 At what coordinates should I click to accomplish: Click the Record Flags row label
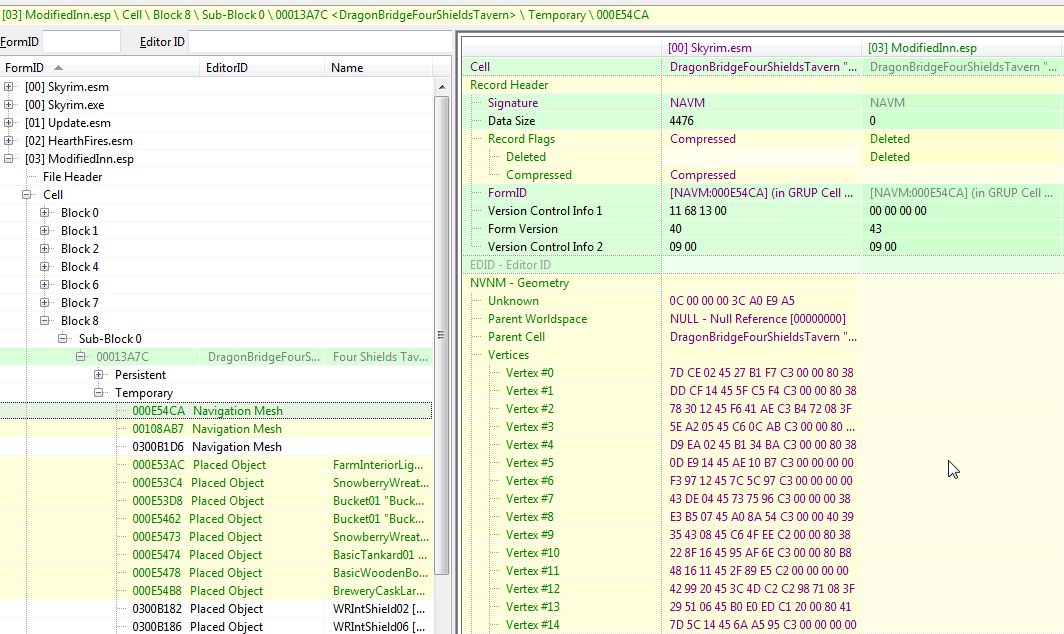pos(521,138)
